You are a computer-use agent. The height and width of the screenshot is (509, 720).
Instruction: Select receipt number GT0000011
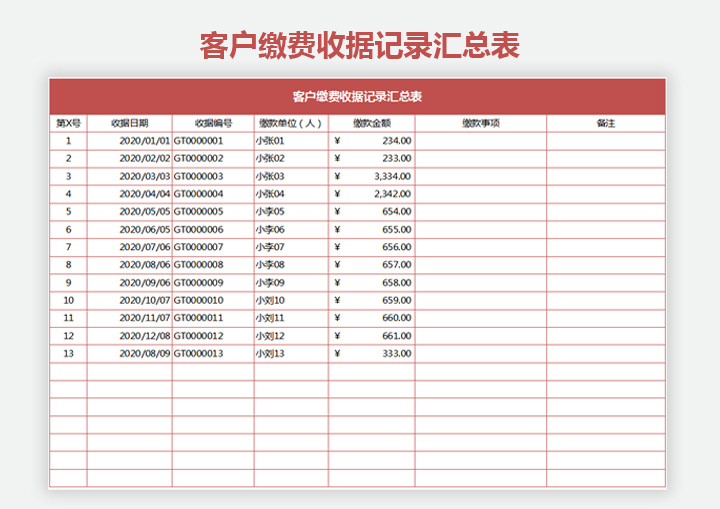(198, 318)
